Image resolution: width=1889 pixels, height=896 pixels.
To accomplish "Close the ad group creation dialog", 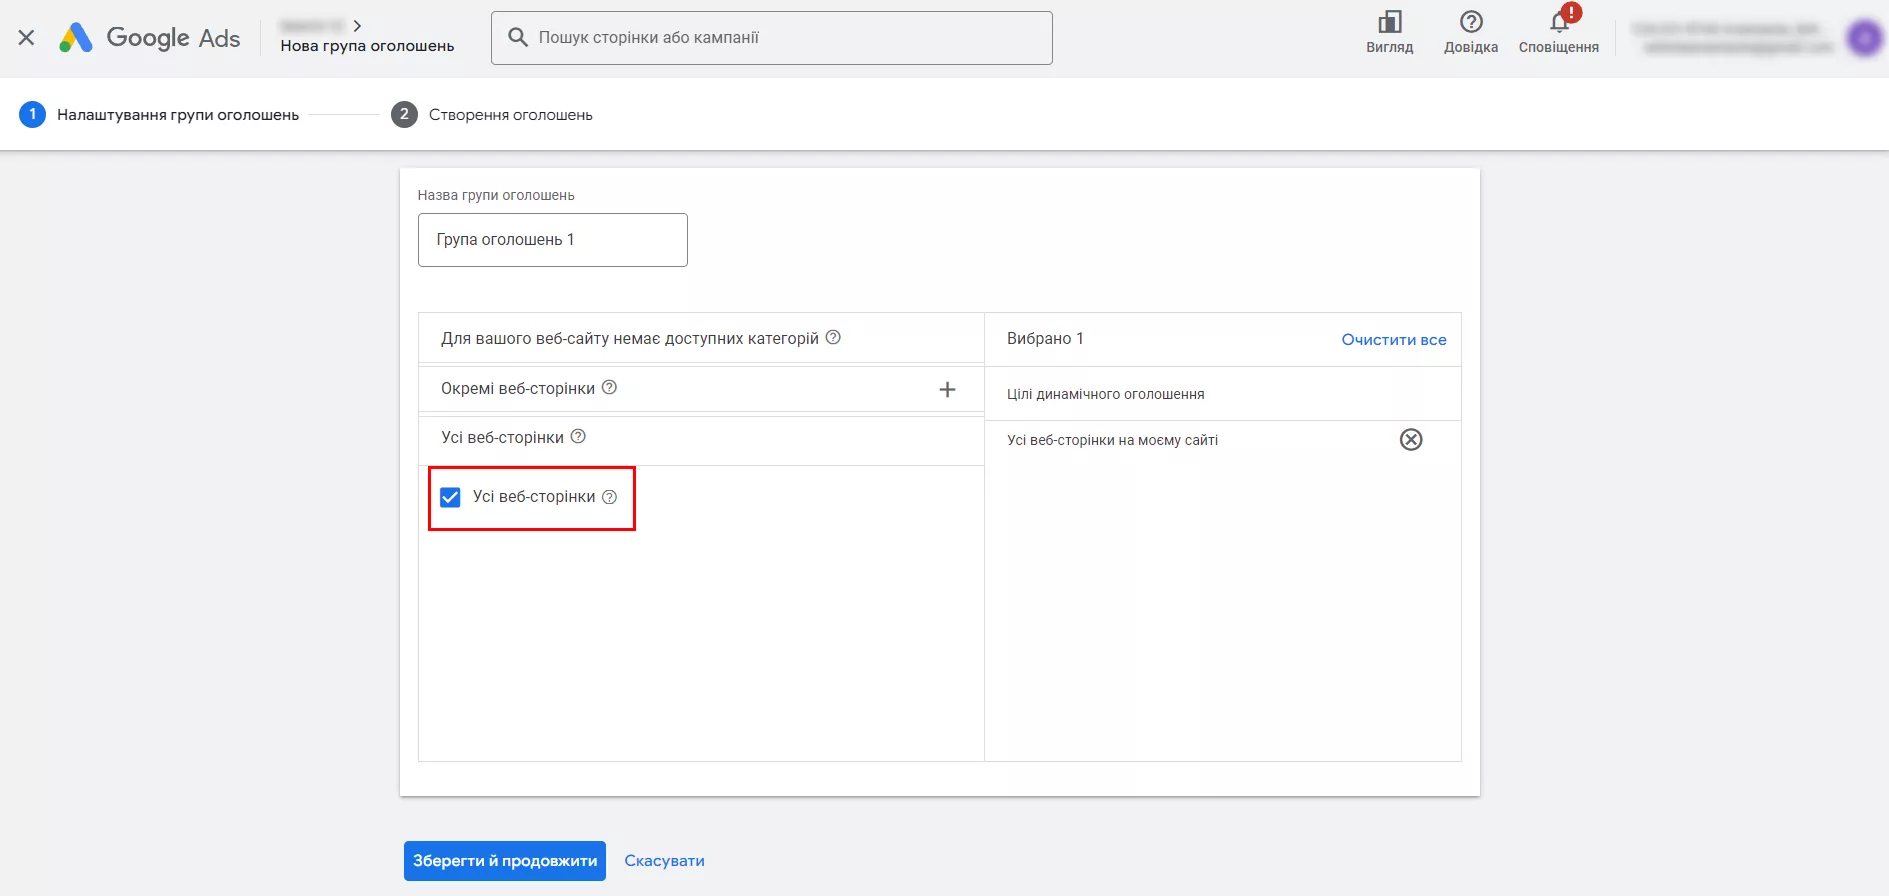I will 27,38.
